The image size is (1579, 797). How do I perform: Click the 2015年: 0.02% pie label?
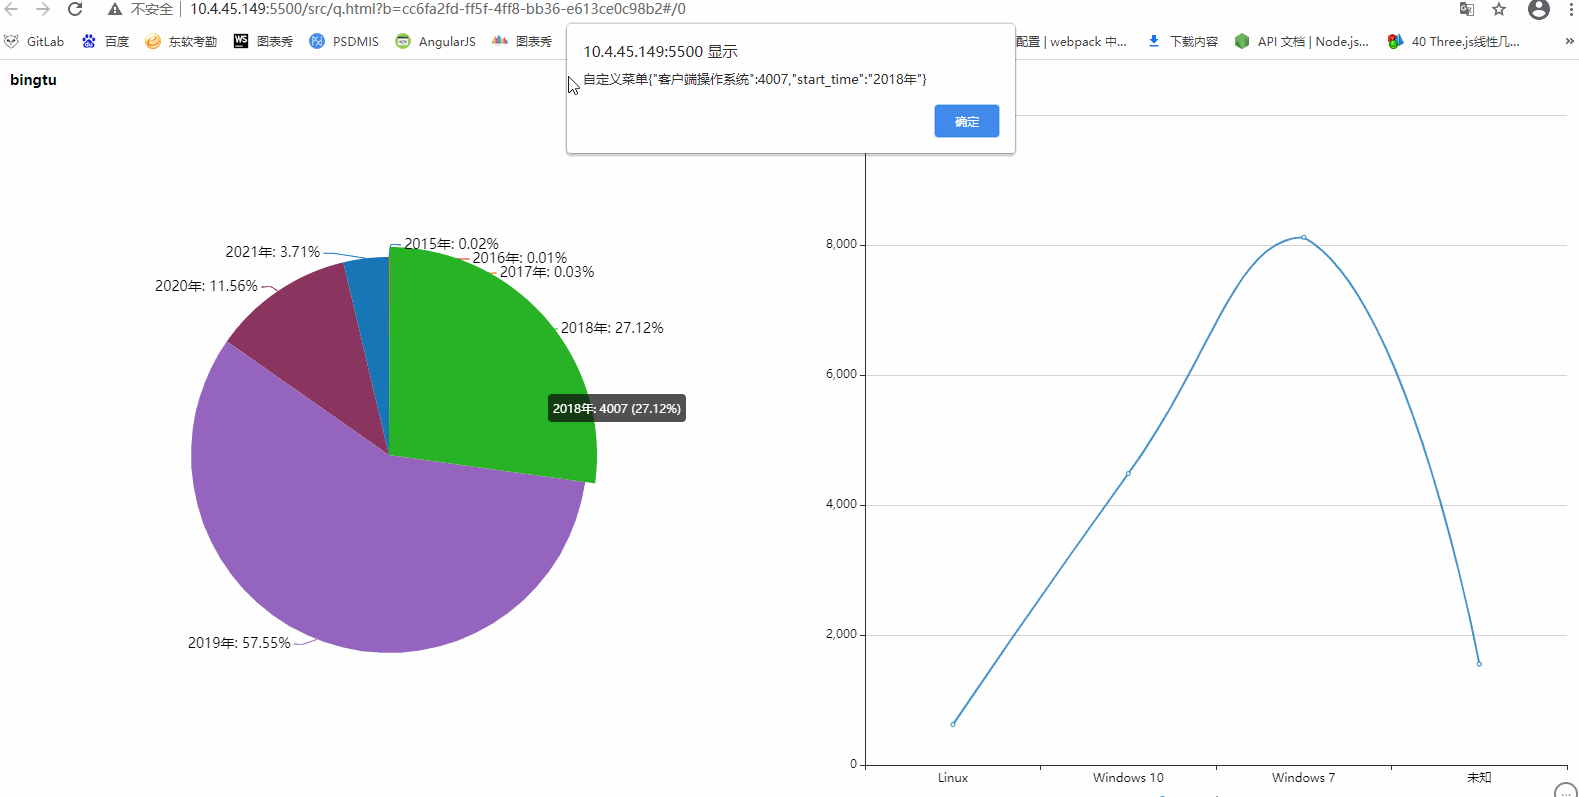coord(451,244)
